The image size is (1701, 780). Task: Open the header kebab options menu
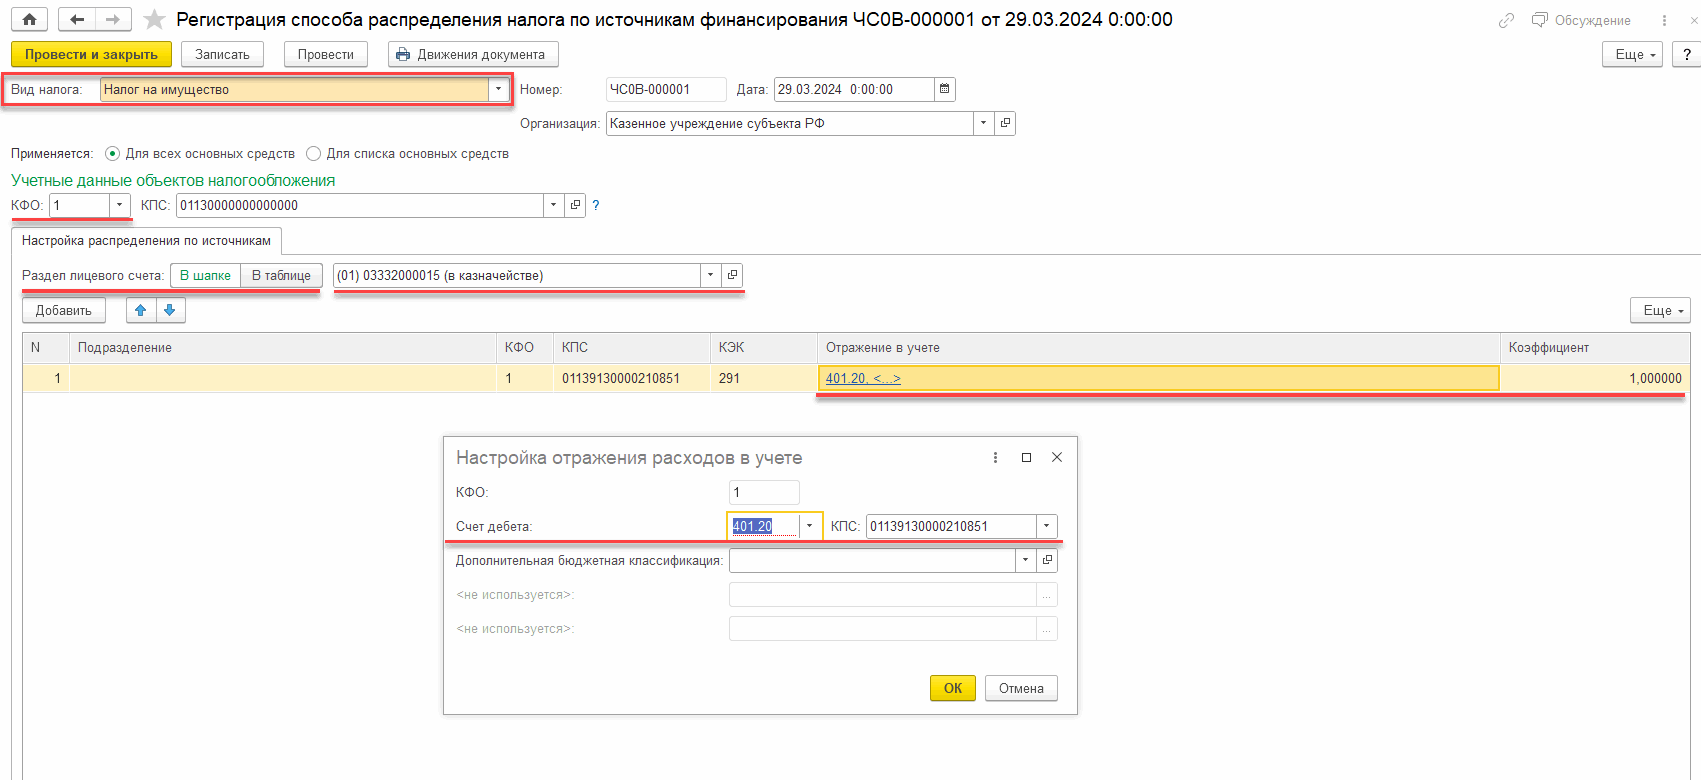point(1664,20)
